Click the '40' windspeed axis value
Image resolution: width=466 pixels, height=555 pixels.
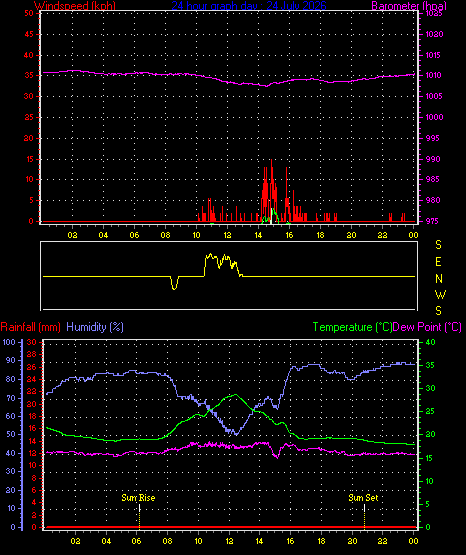pyautogui.click(x=29, y=55)
